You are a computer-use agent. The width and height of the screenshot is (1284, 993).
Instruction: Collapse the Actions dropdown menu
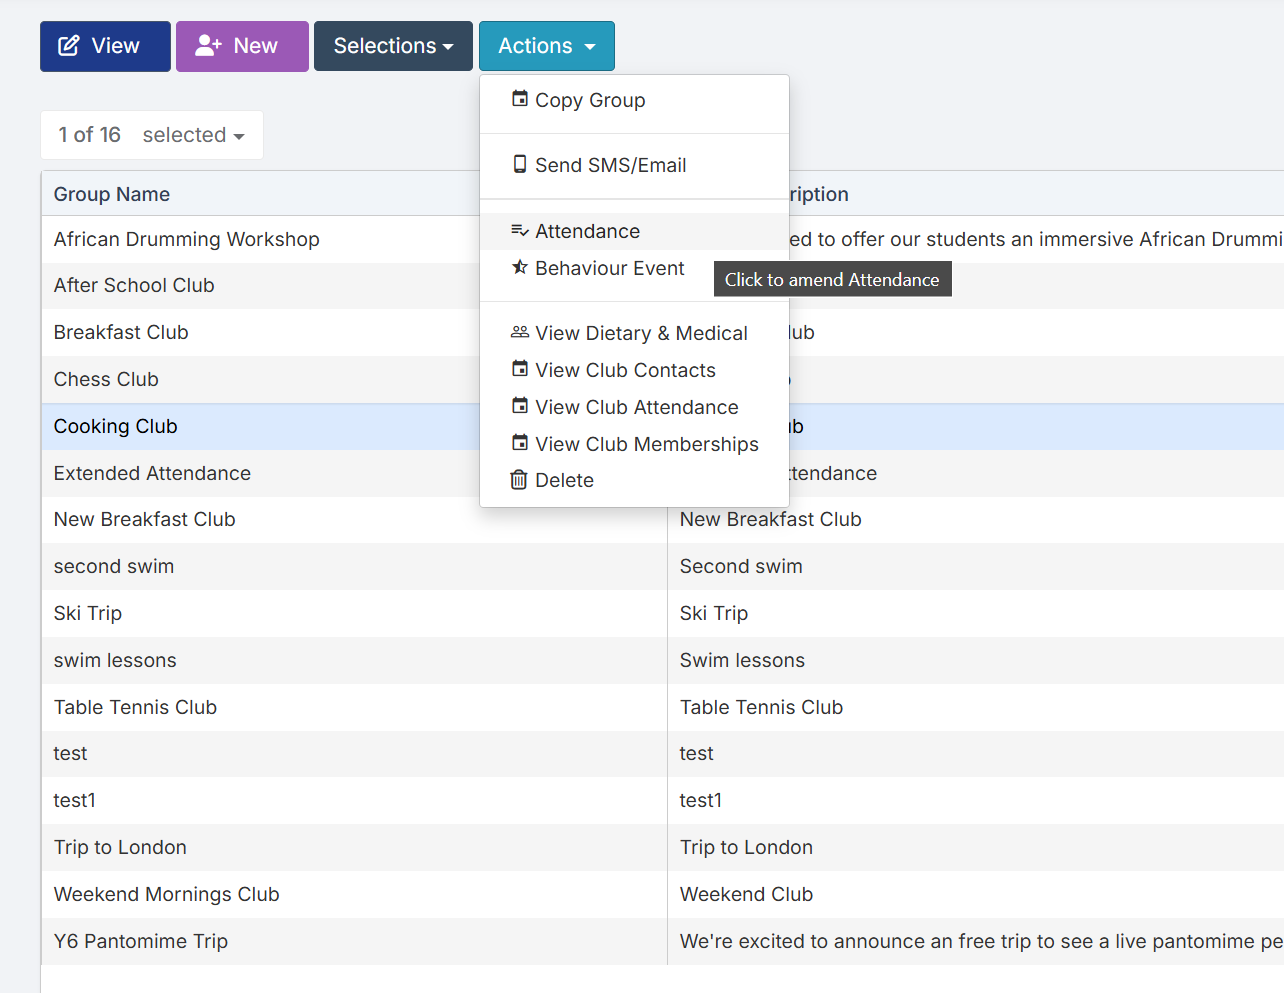click(546, 46)
